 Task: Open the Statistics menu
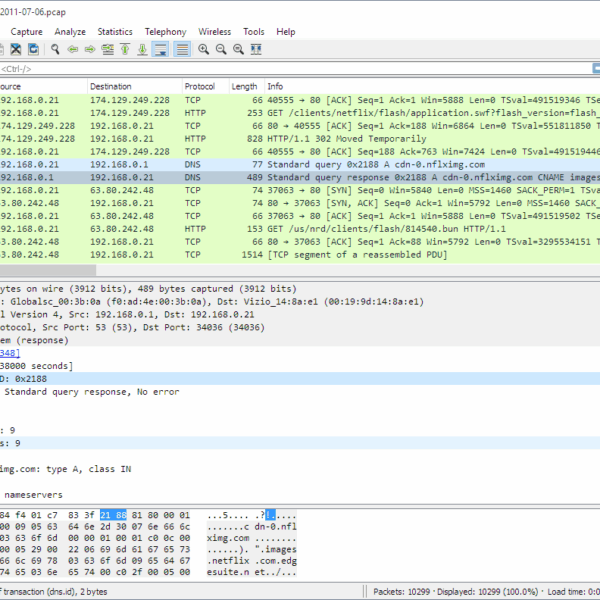point(115,32)
